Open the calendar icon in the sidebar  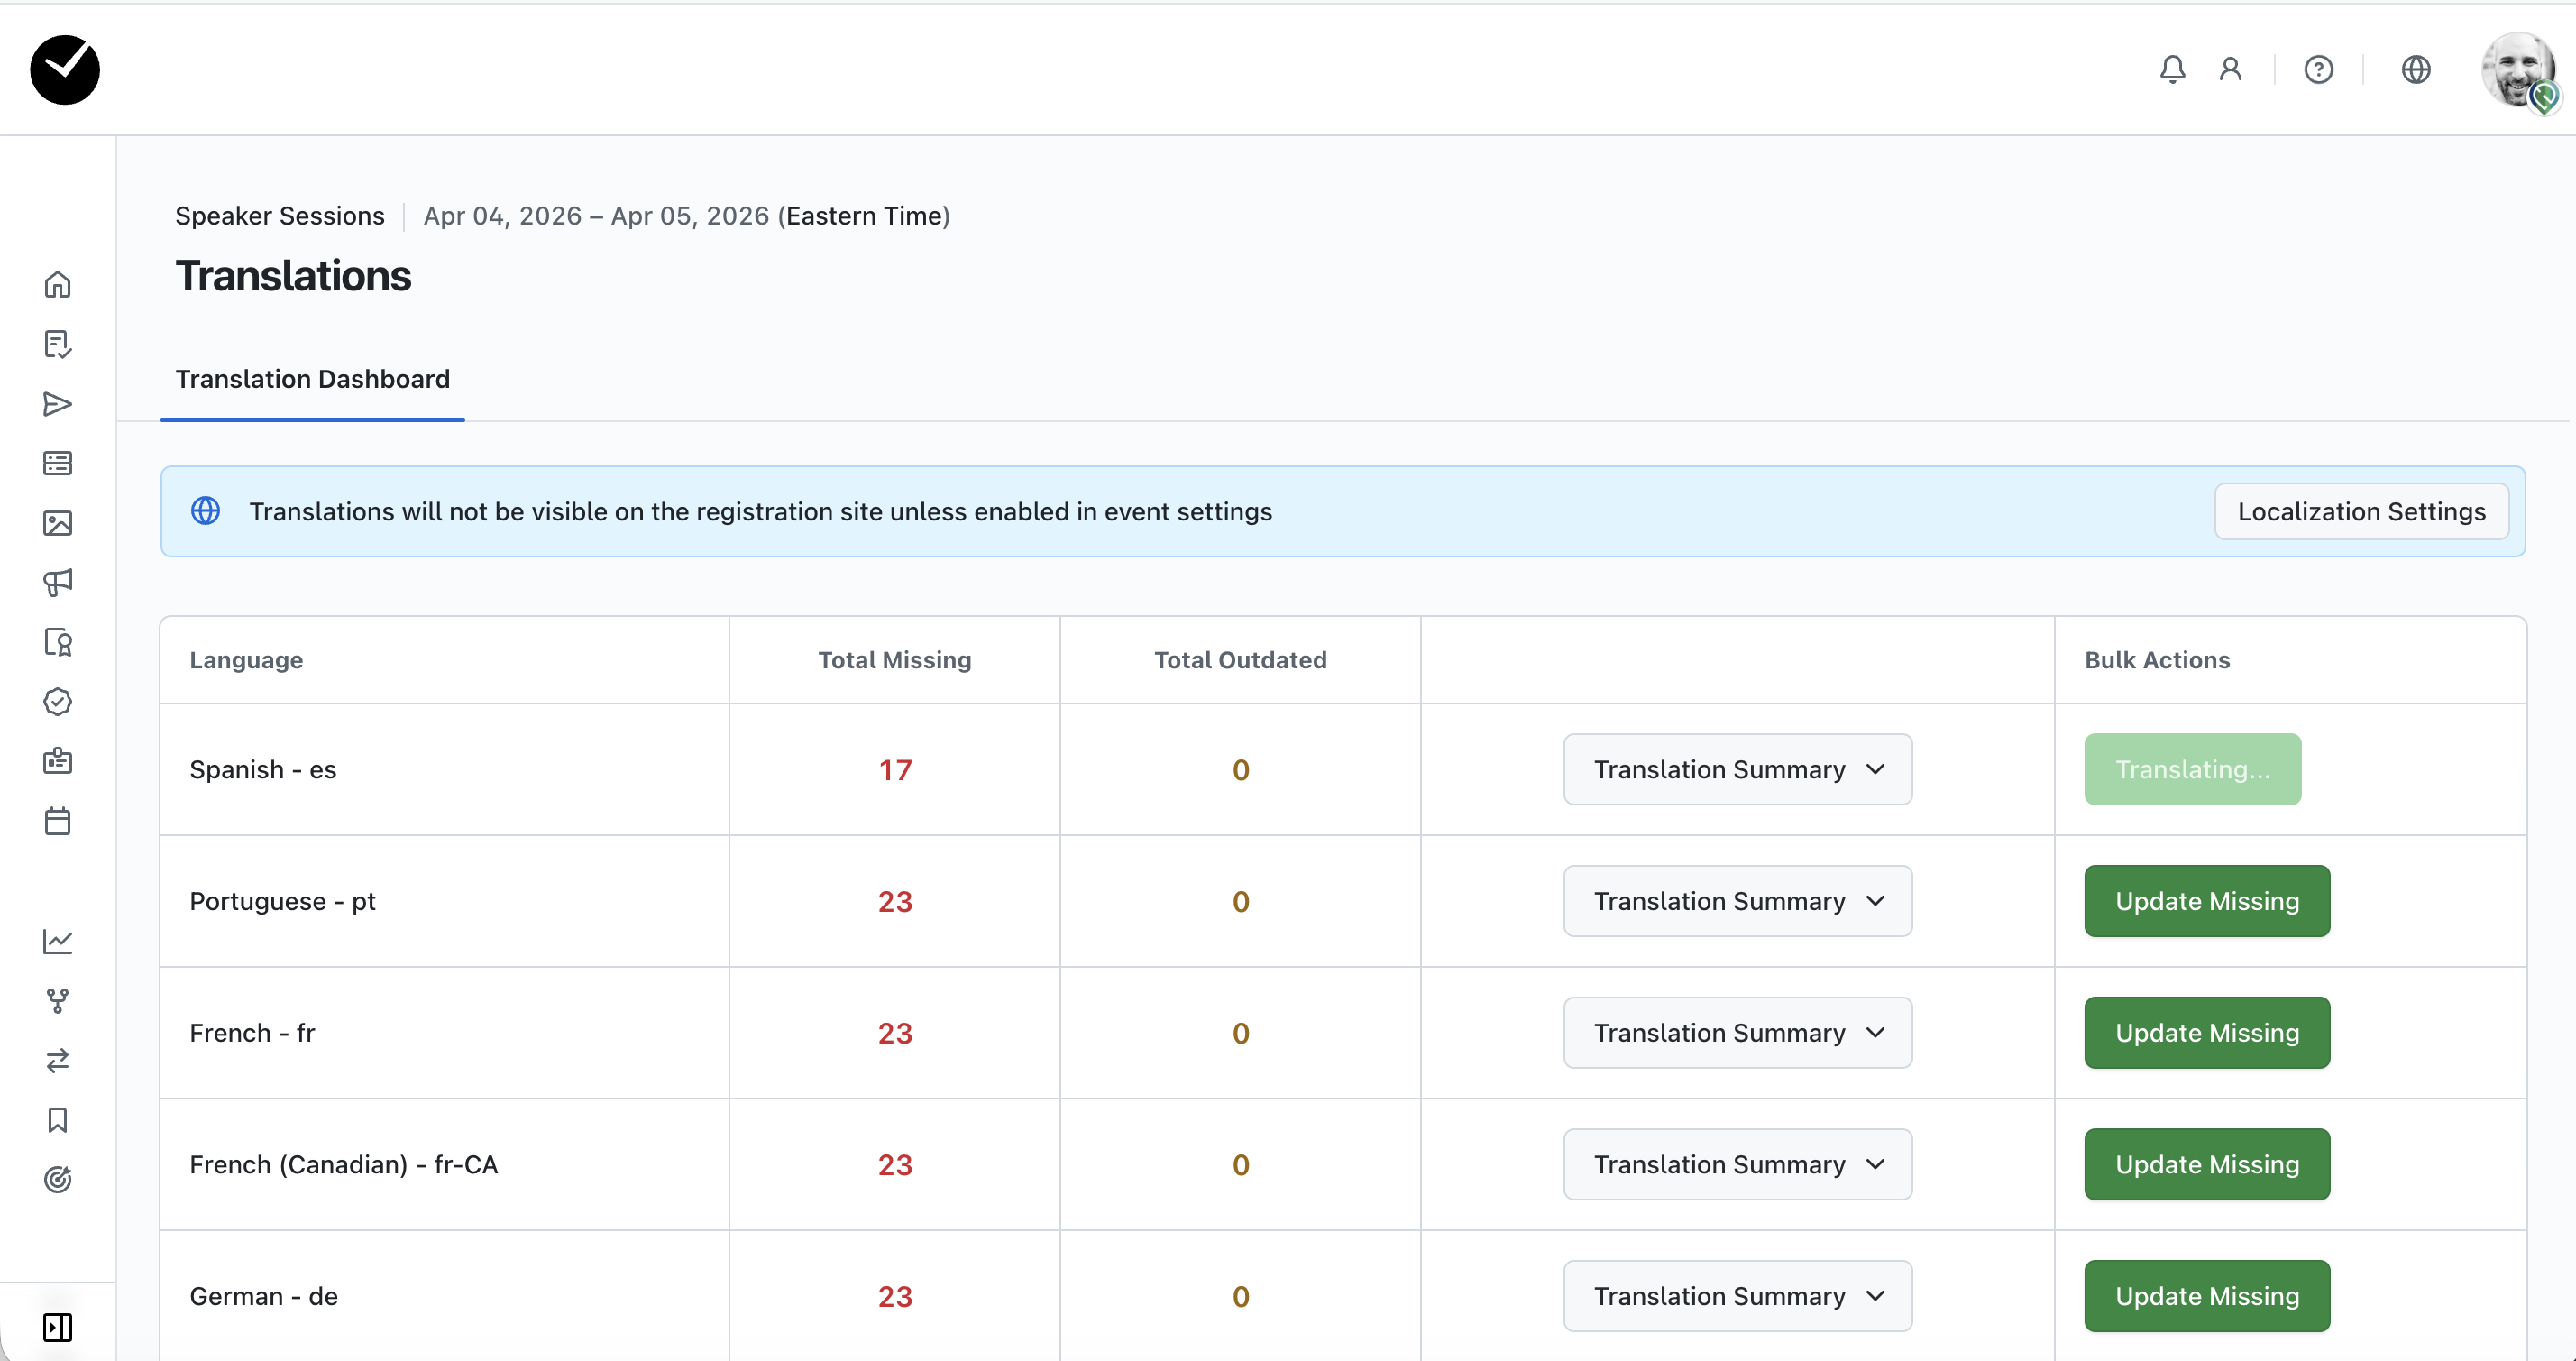click(x=57, y=821)
